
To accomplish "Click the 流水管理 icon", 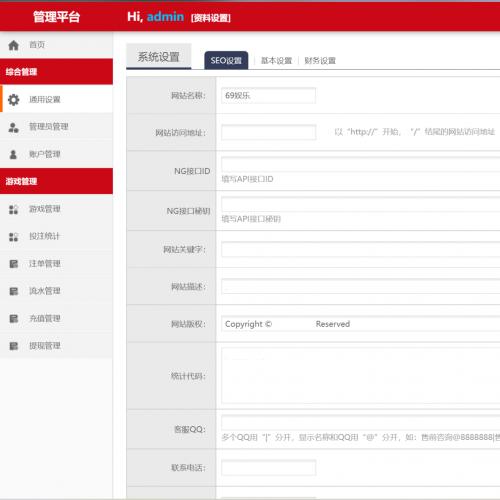I will [x=13, y=291].
